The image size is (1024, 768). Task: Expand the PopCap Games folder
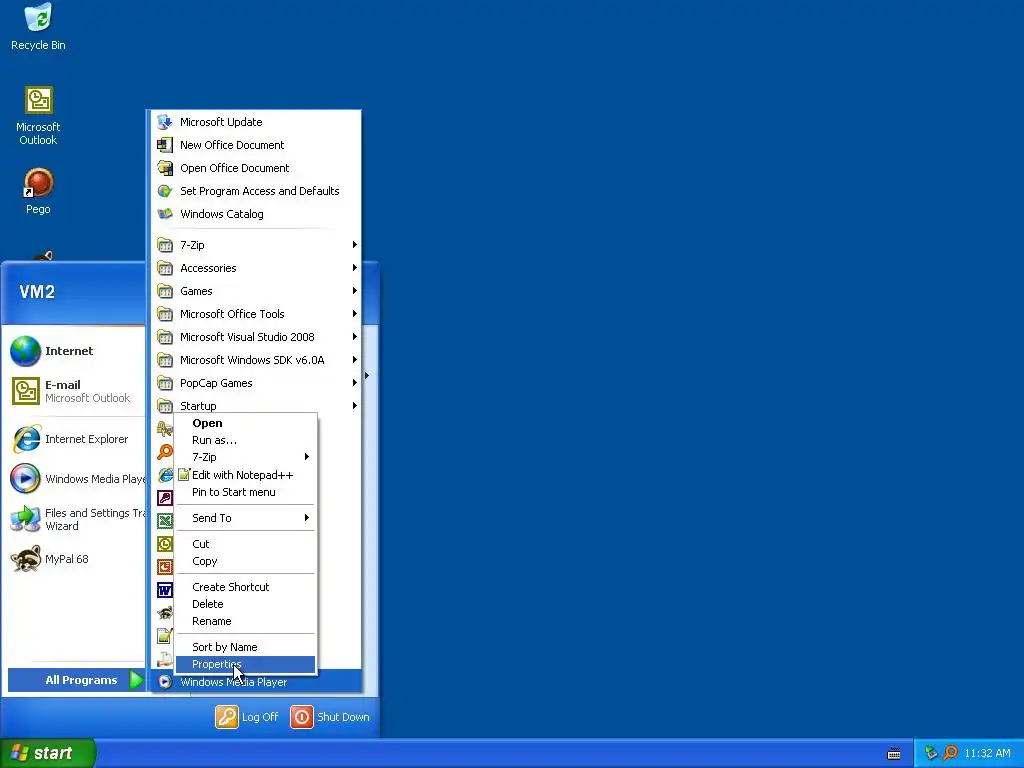255,383
